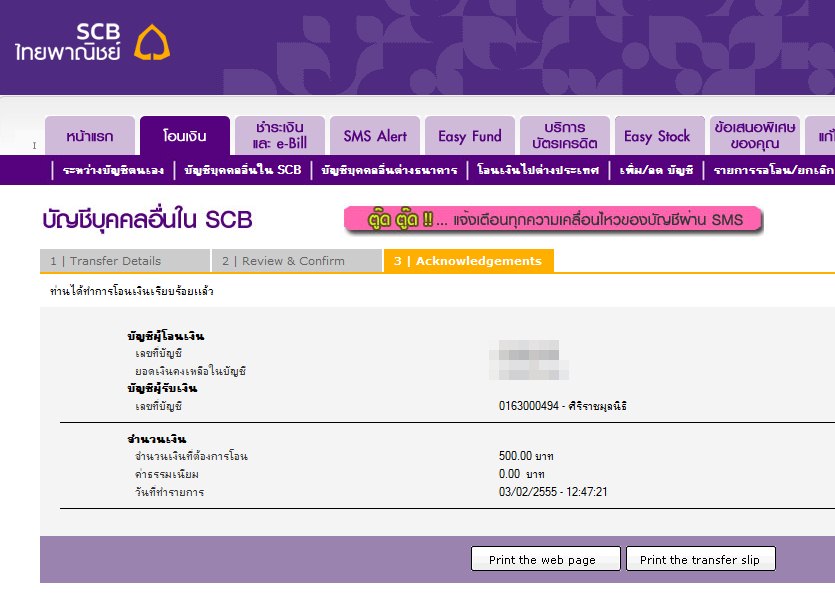Click the ท่านได้ทำการโอนเงินเรียบร้อยแล้ว message
Viewport: 835px width, 605px height.
tap(132, 291)
